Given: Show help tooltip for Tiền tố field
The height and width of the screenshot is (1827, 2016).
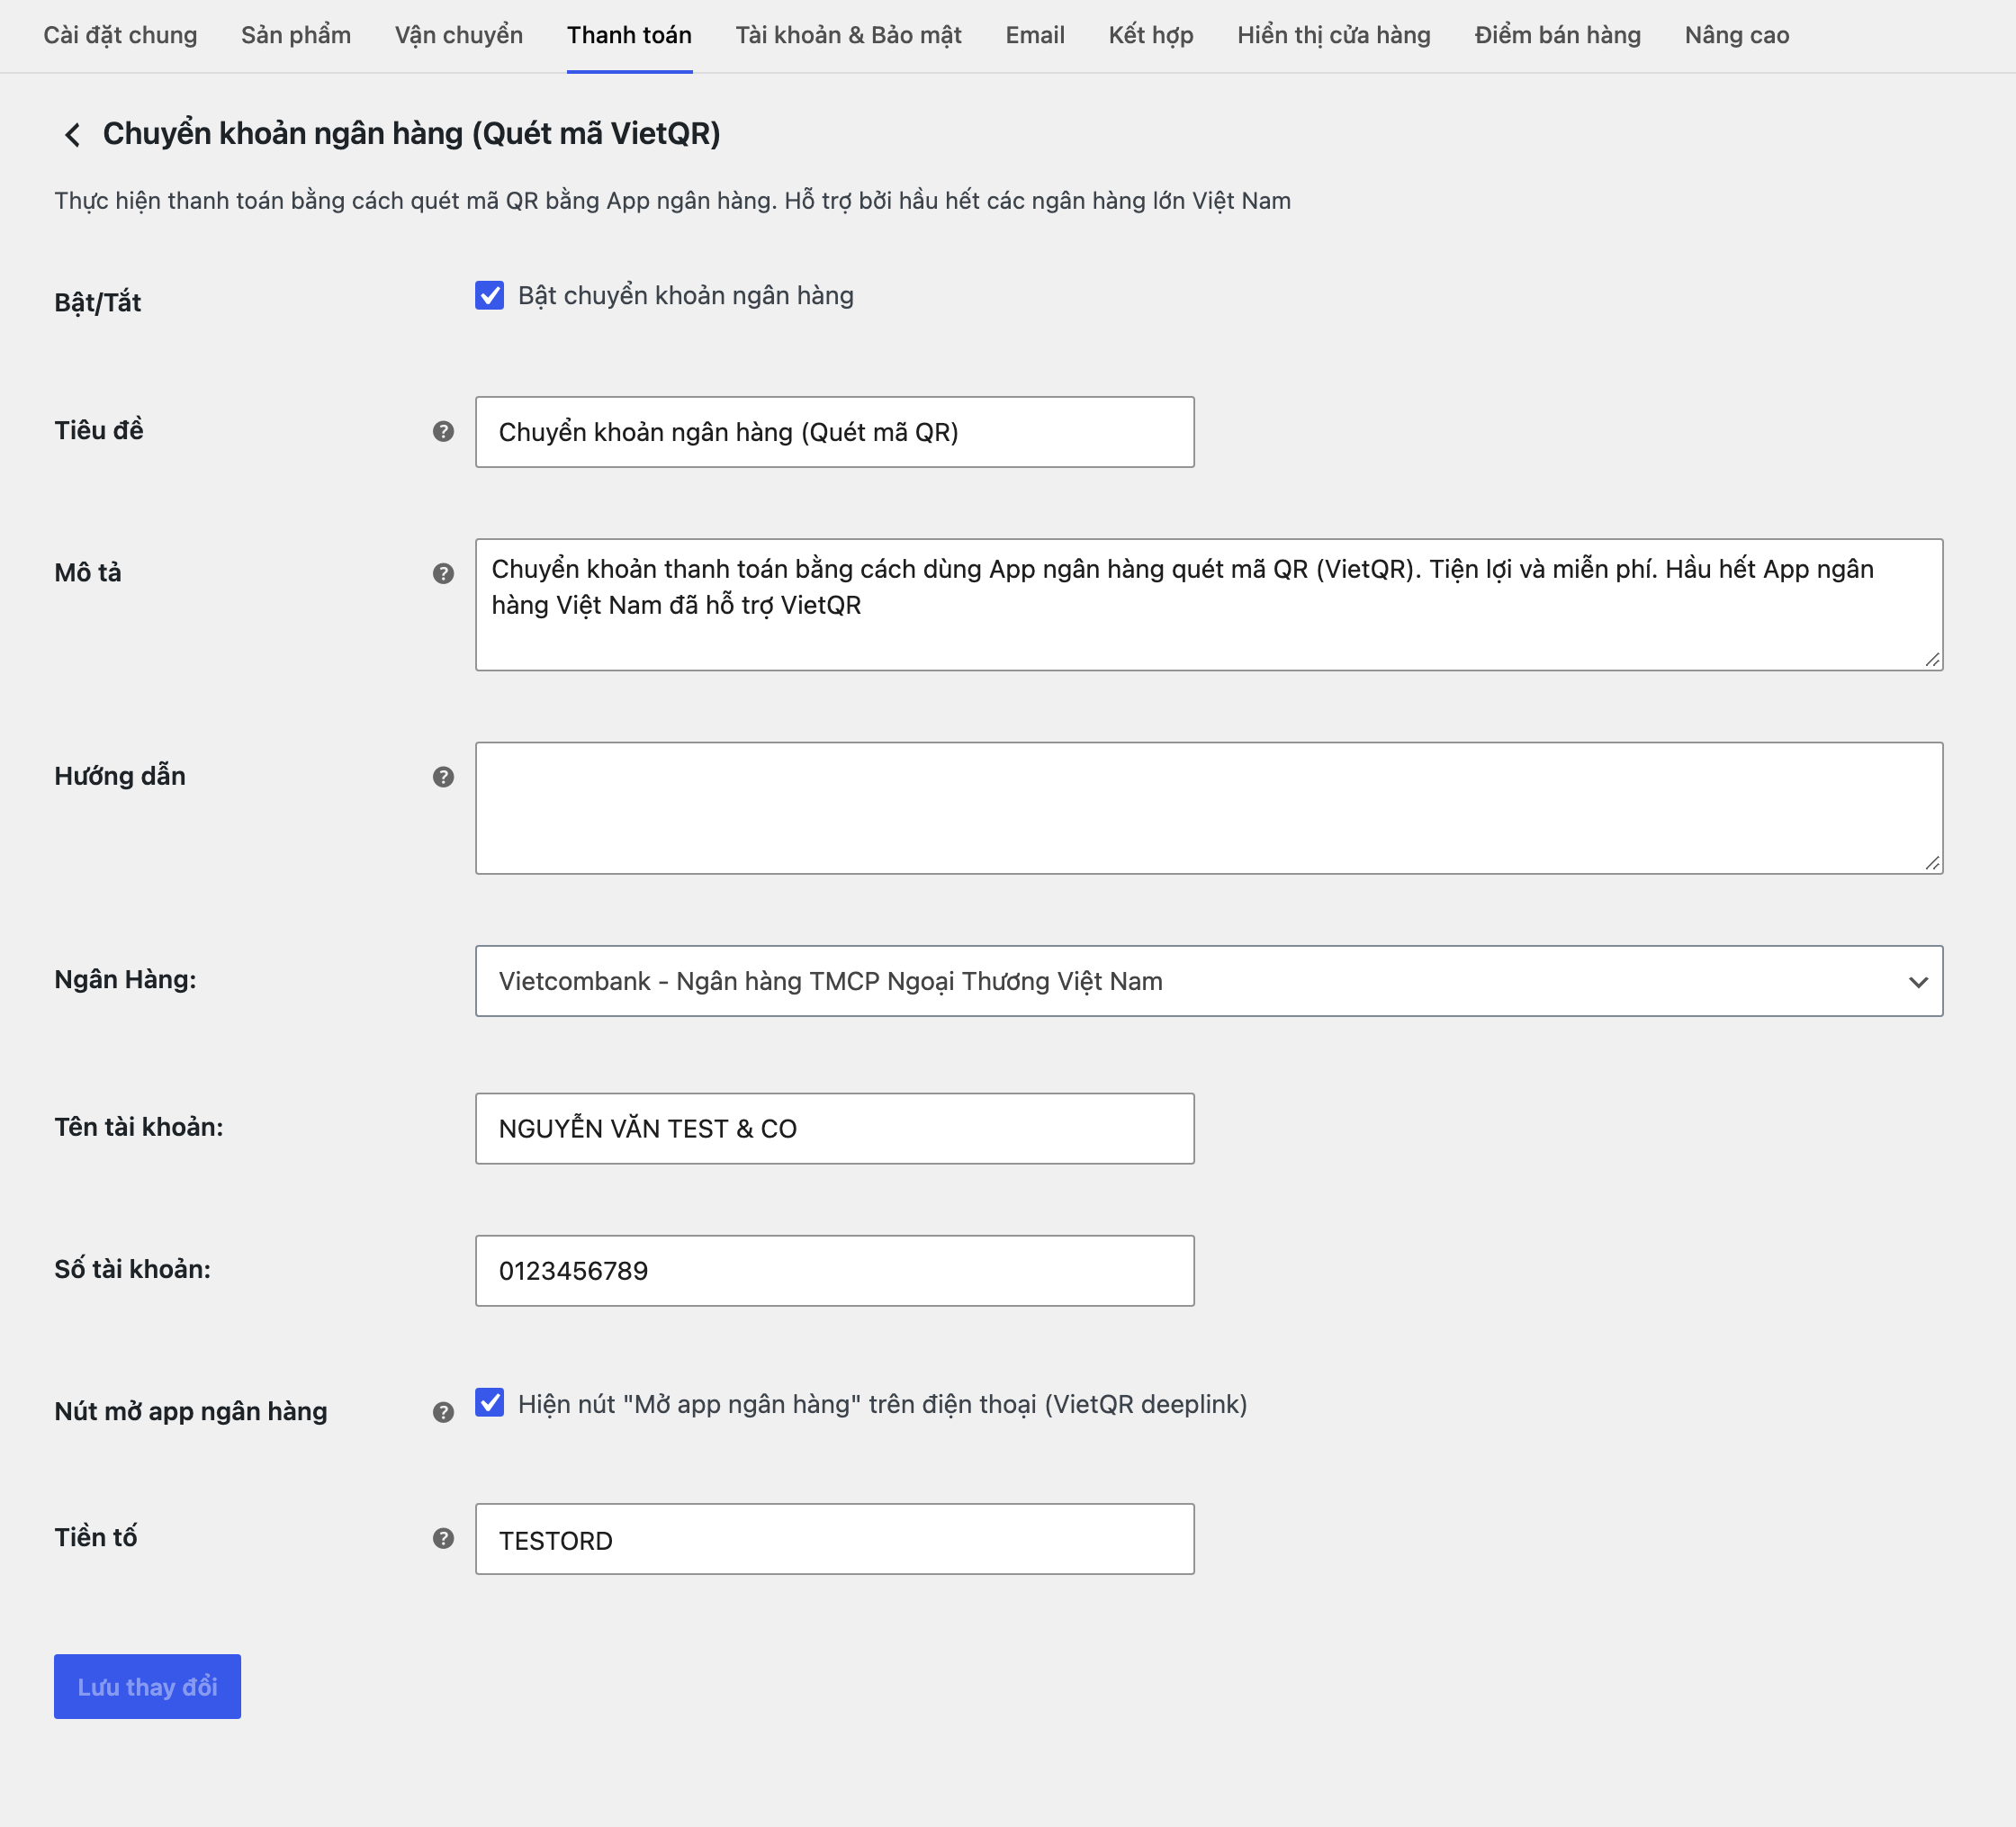Looking at the screenshot, I should click(443, 1538).
